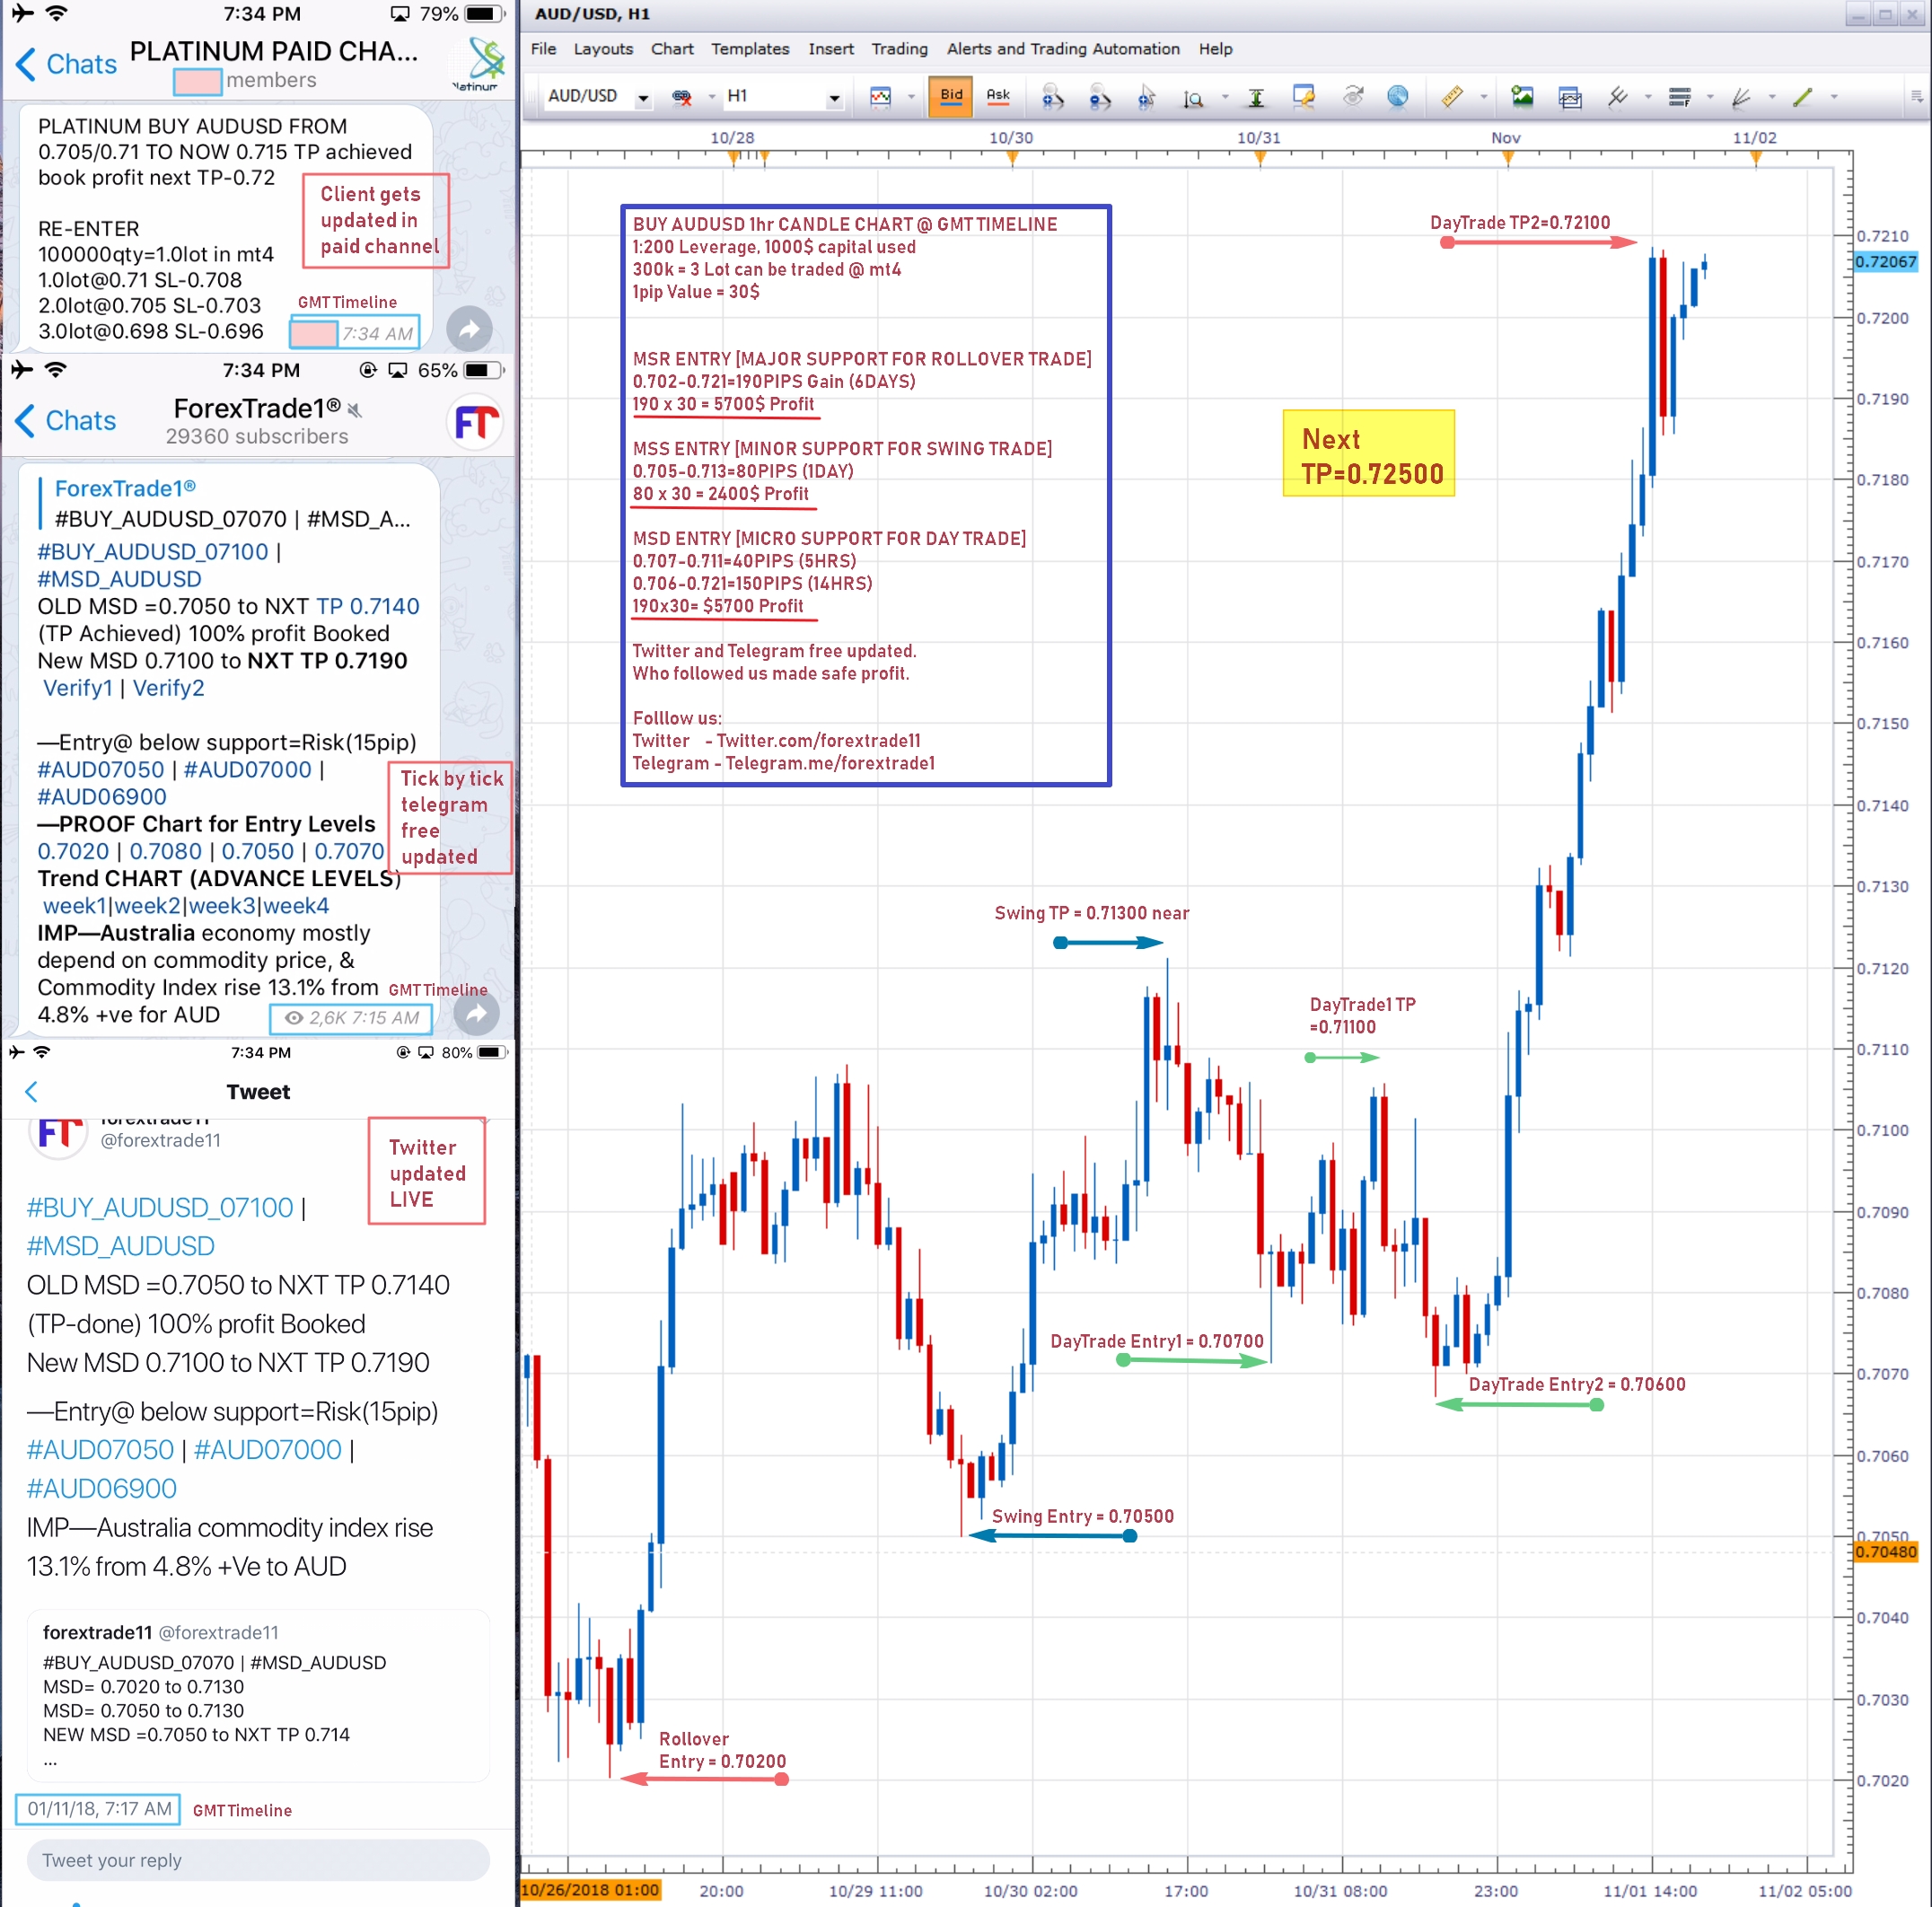
Task: Expand the pitchfork tool dropdown arrow
Action: point(1648,97)
